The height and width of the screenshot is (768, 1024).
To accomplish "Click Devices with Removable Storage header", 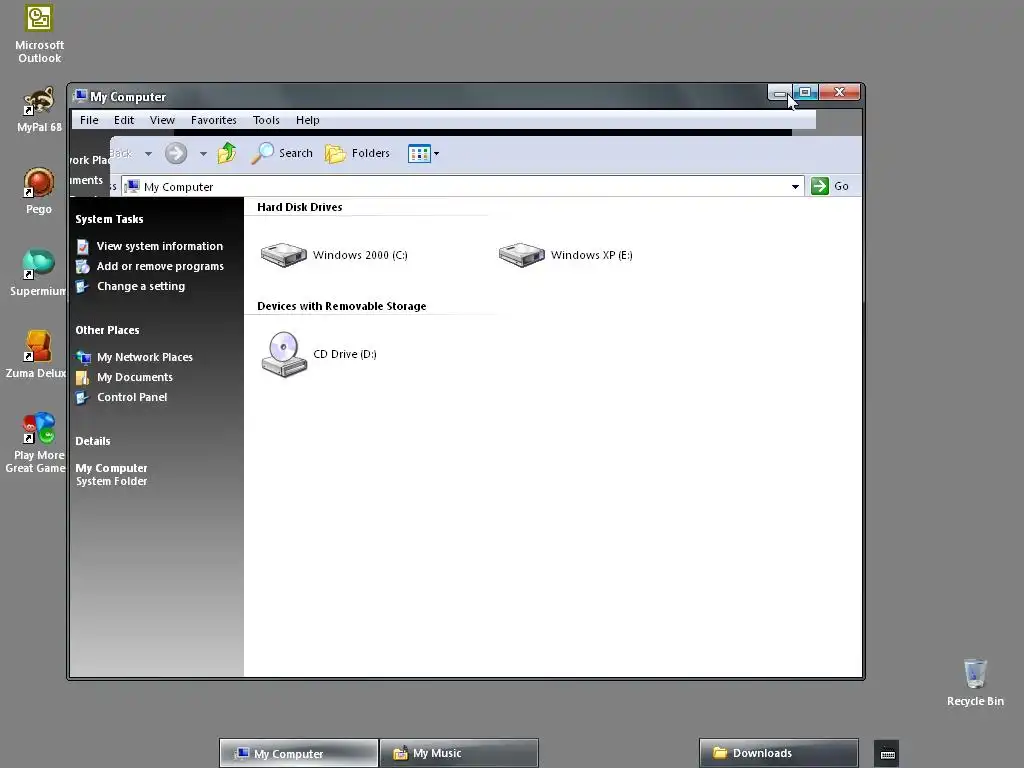I will click(x=342, y=306).
